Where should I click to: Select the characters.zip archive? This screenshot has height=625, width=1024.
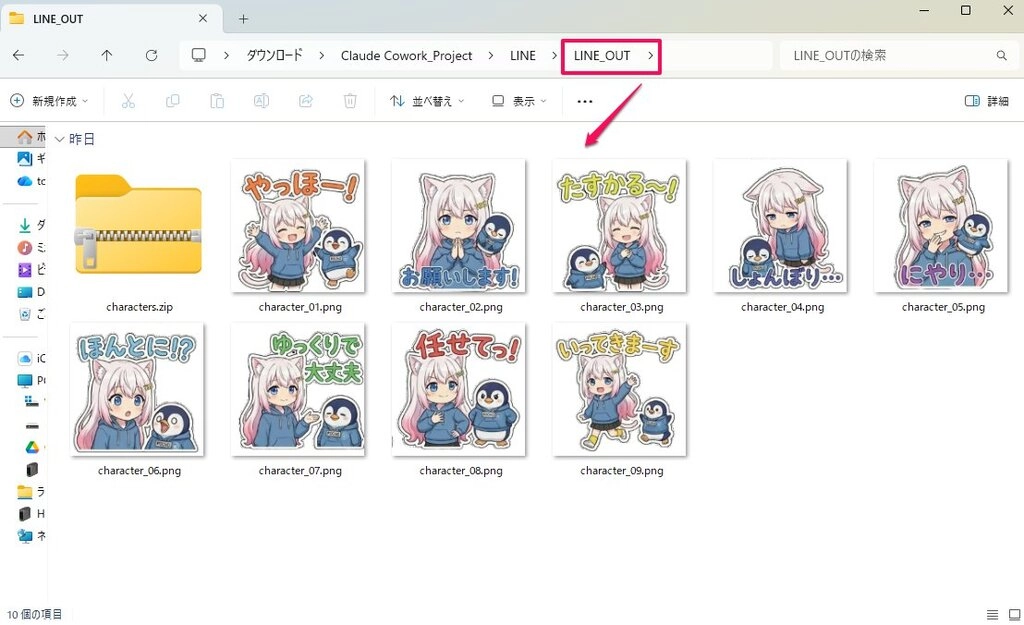click(138, 225)
